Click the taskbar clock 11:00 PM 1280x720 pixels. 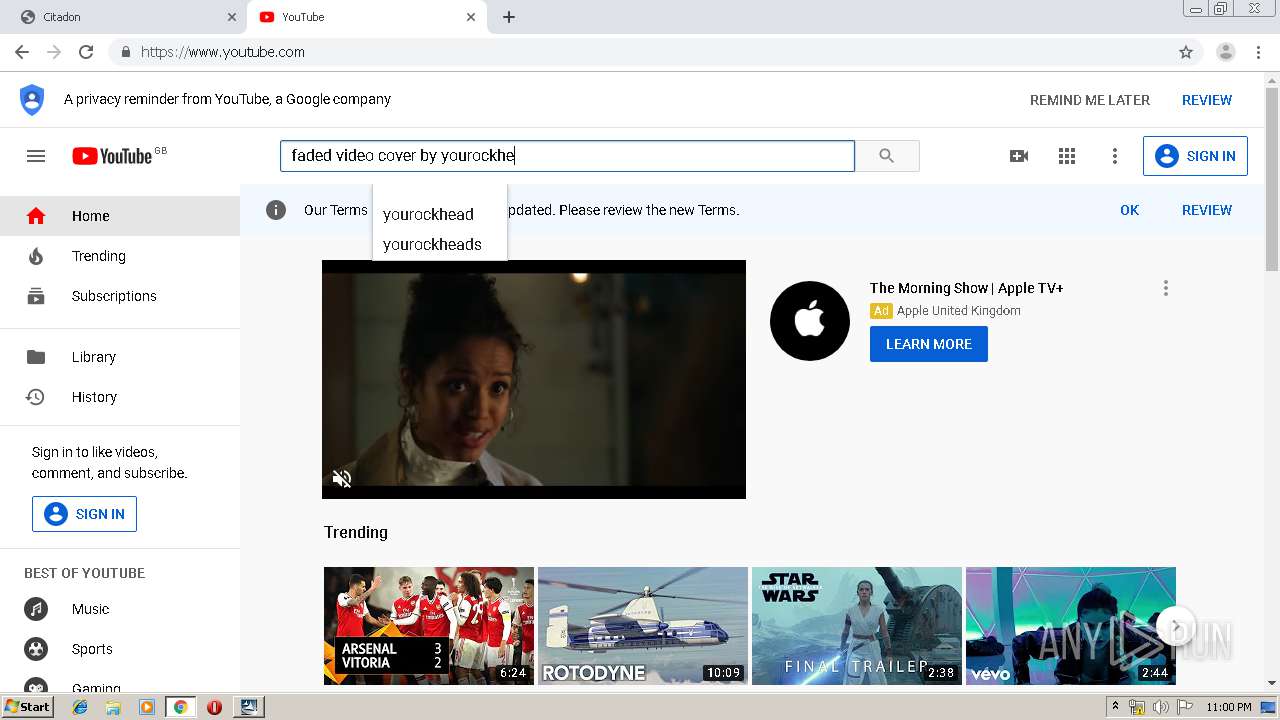pyautogui.click(x=1229, y=707)
